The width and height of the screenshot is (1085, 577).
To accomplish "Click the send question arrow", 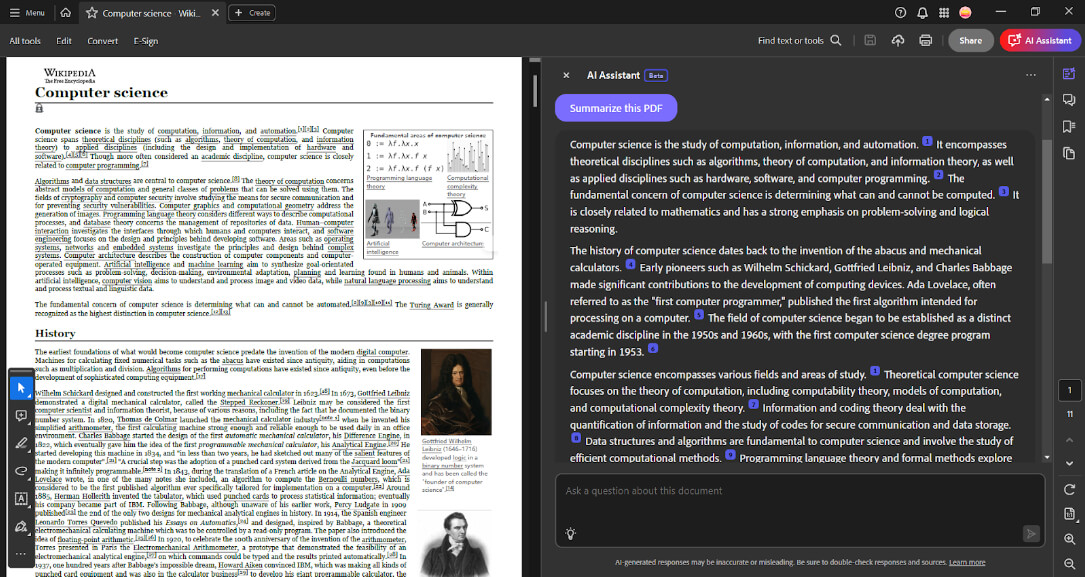I will pyautogui.click(x=1030, y=533).
